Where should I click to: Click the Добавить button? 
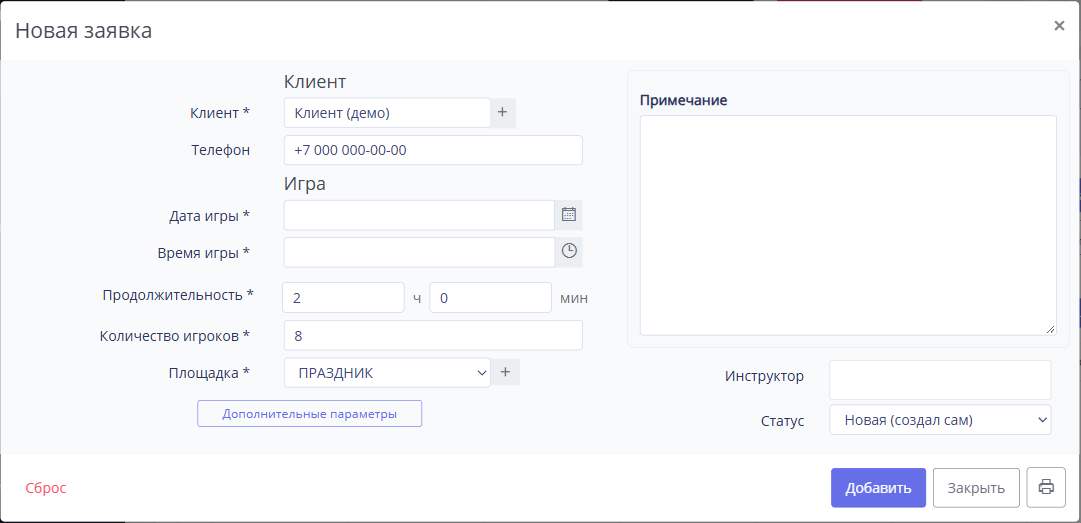pyautogui.click(x=878, y=488)
